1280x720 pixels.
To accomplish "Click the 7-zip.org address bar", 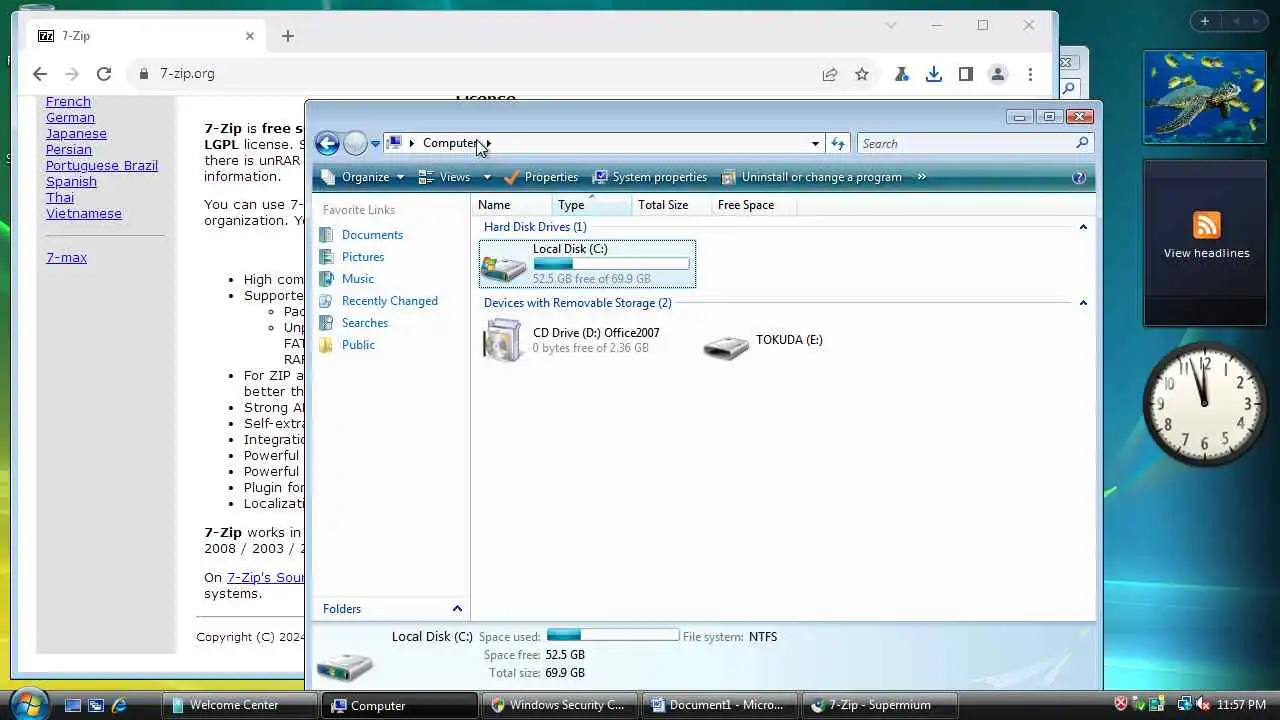I will tap(470, 74).
